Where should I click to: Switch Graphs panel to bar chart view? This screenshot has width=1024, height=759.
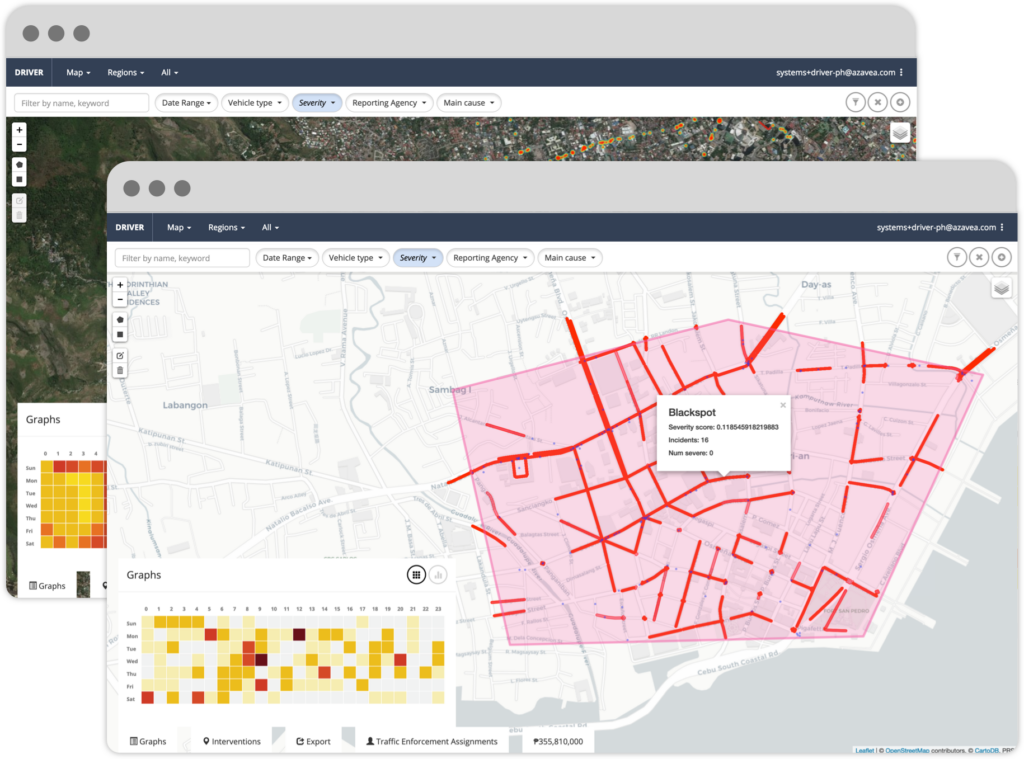(x=438, y=575)
